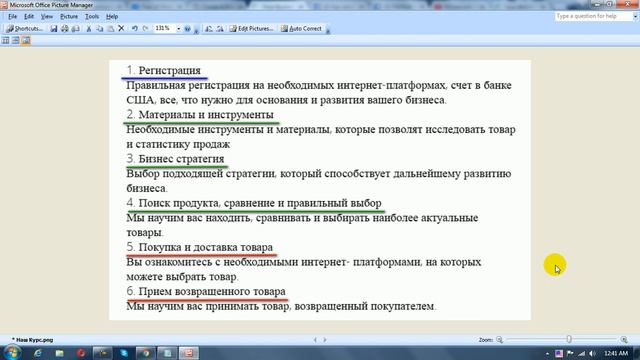The image size is (640, 360).
Task: Click the line 'и статистику продаж'
Action: tap(178, 144)
